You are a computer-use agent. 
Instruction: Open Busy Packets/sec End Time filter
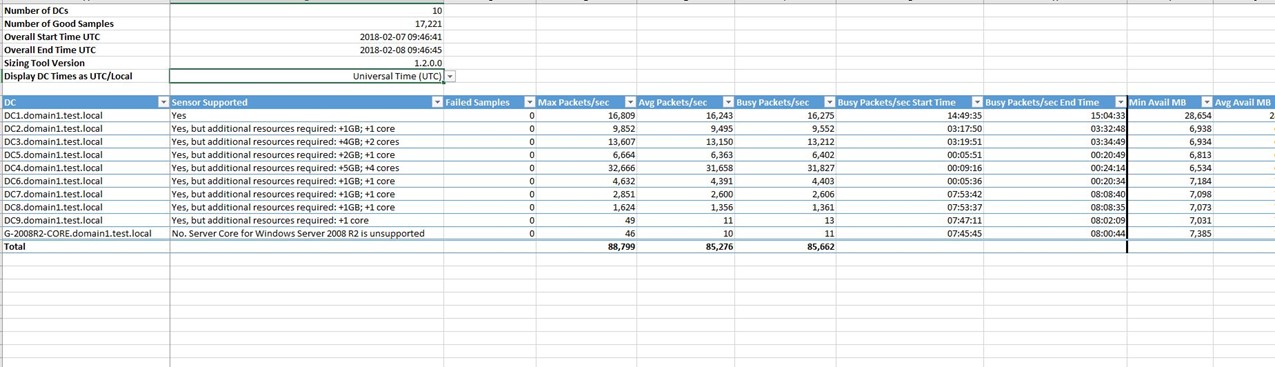point(1120,102)
